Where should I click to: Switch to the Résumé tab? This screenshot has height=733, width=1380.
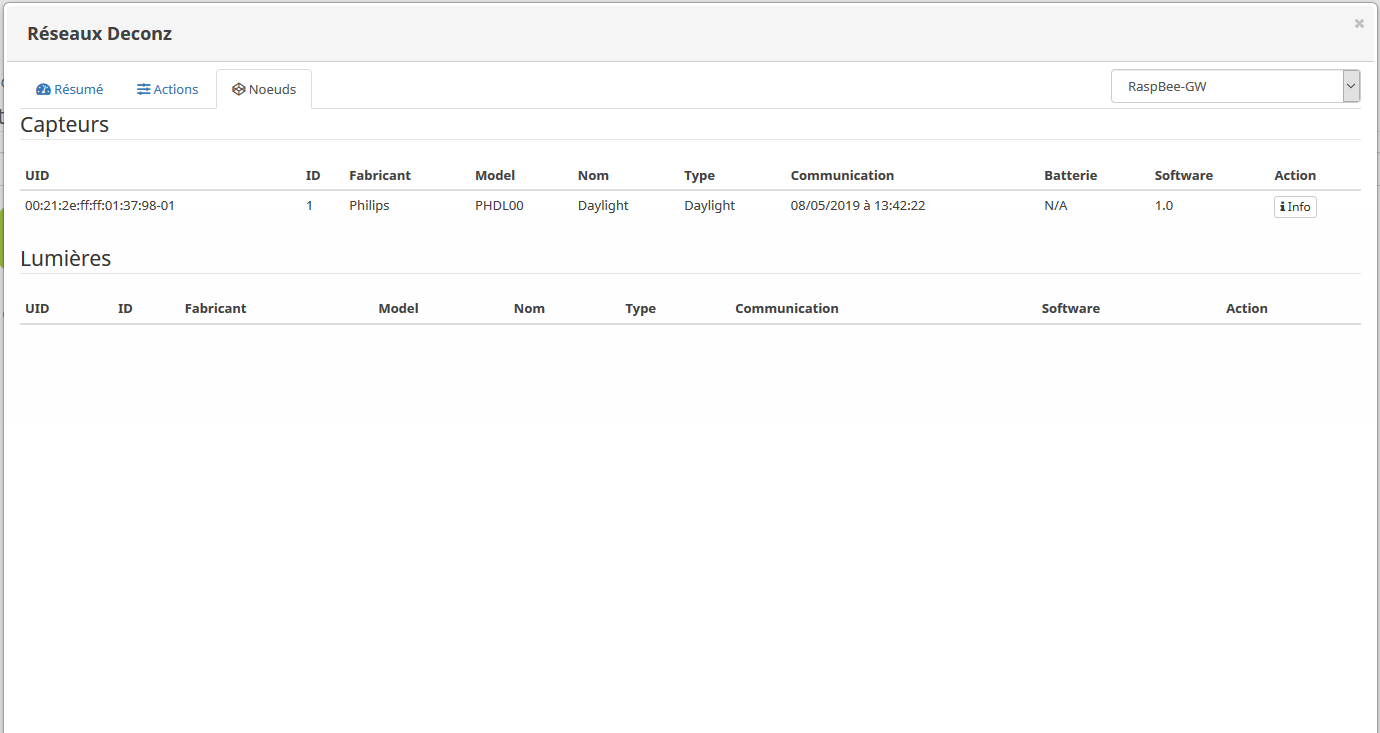(x=69, y=89)
